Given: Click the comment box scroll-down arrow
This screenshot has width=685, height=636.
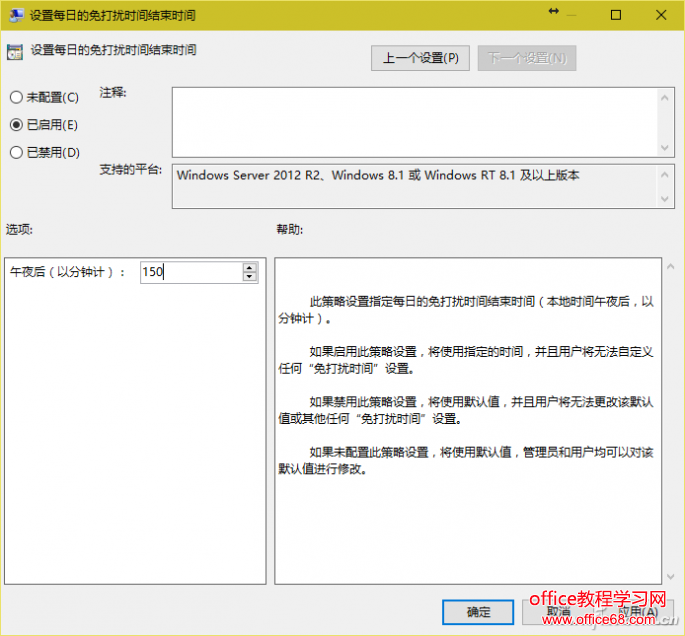Looking at the screenshot, I should tap(664, 148).
